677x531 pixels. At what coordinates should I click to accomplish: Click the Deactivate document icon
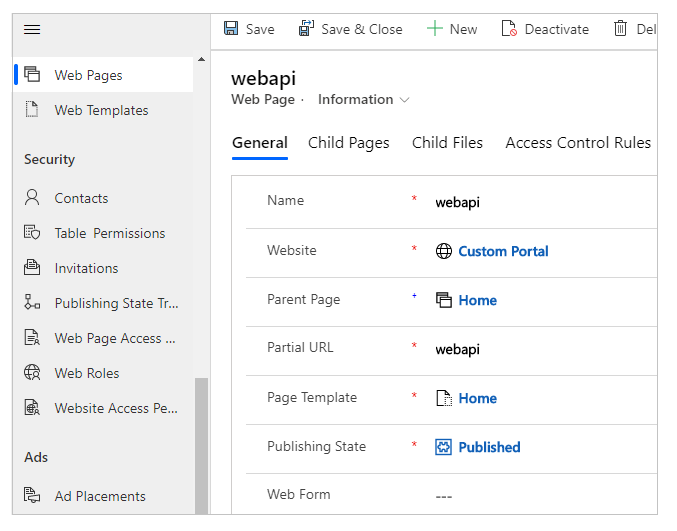(x=509, y=28)
